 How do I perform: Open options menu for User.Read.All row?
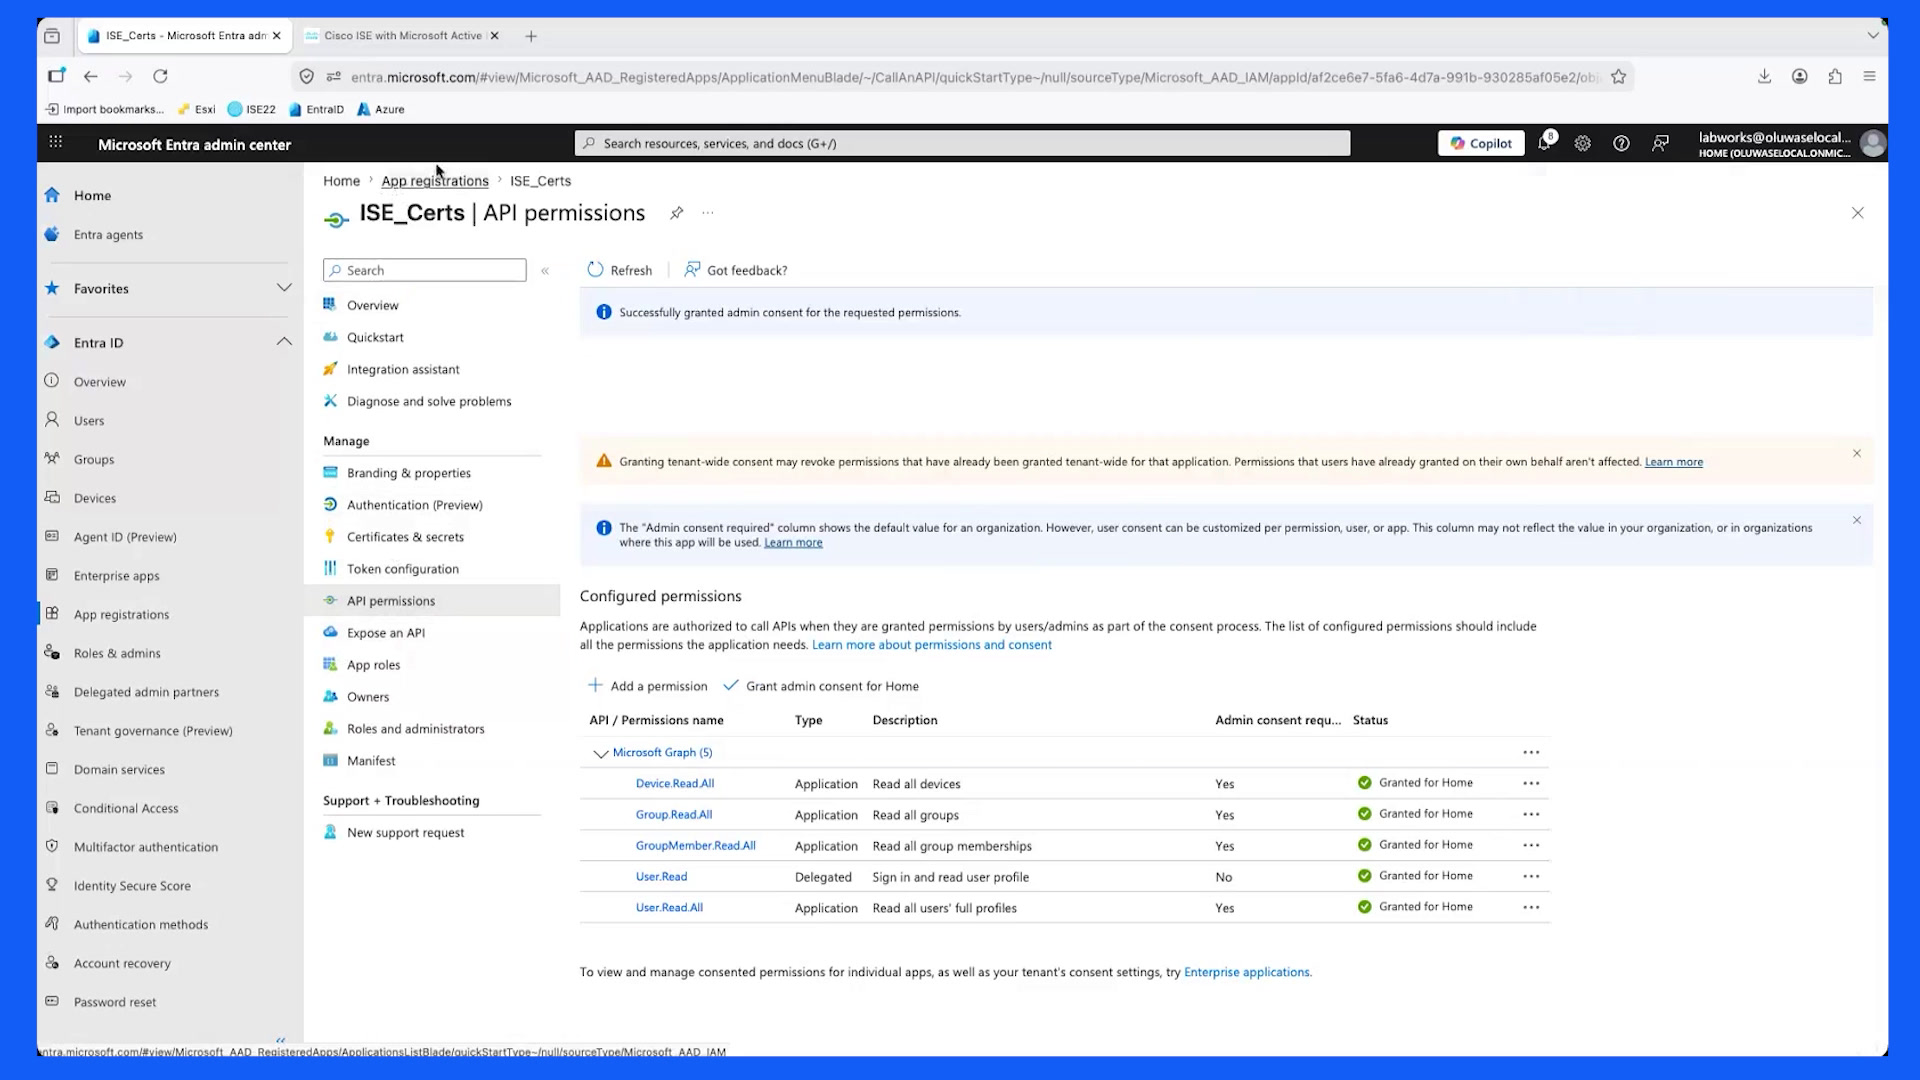pos(1531,908)
